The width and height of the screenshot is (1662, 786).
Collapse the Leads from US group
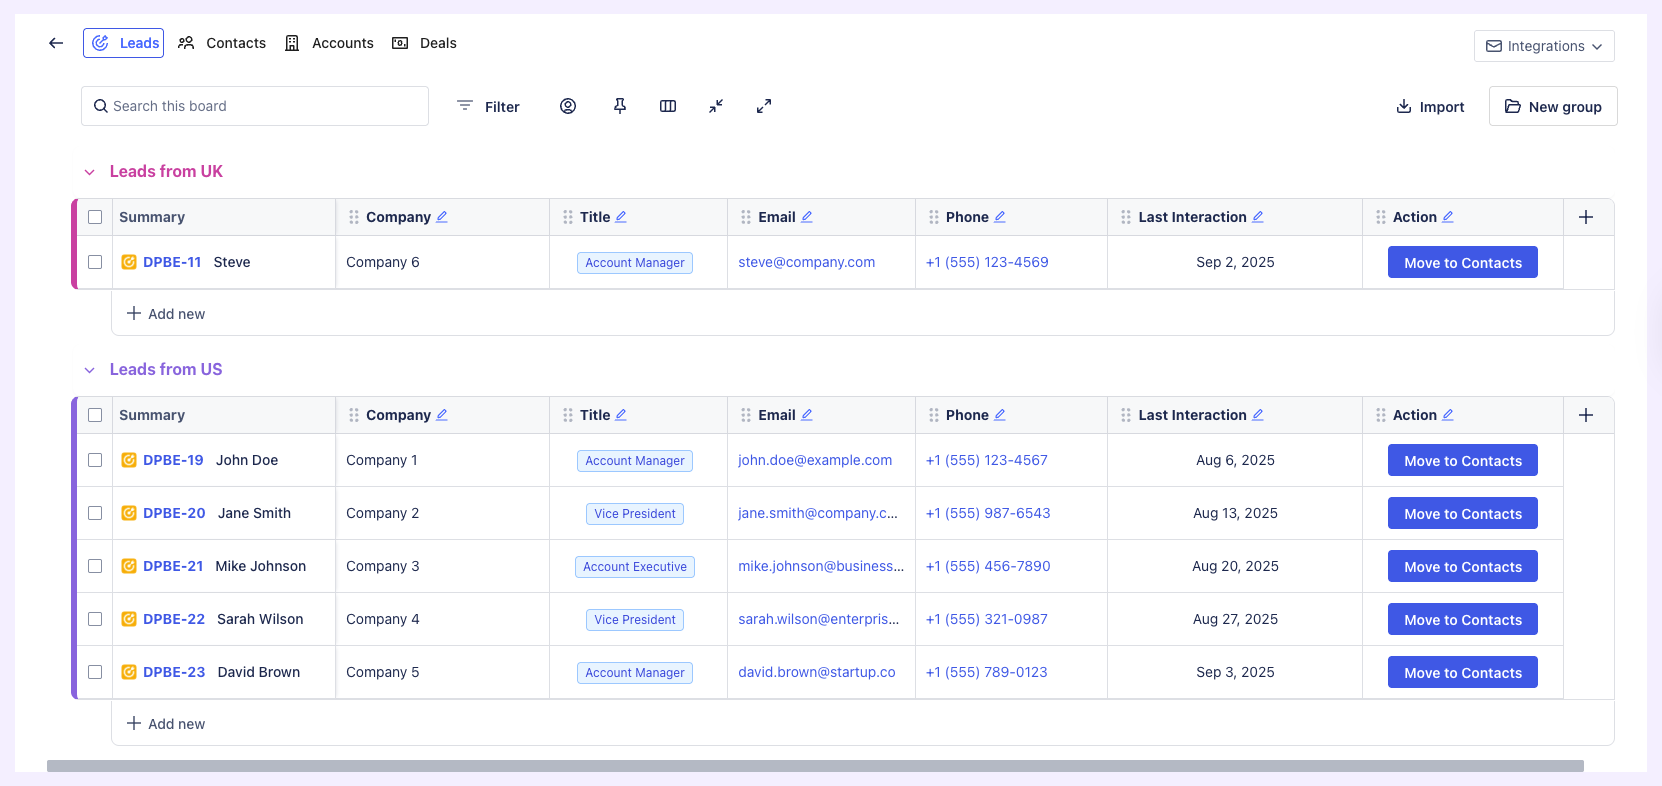pyautogui.click(x=90, y=370)
